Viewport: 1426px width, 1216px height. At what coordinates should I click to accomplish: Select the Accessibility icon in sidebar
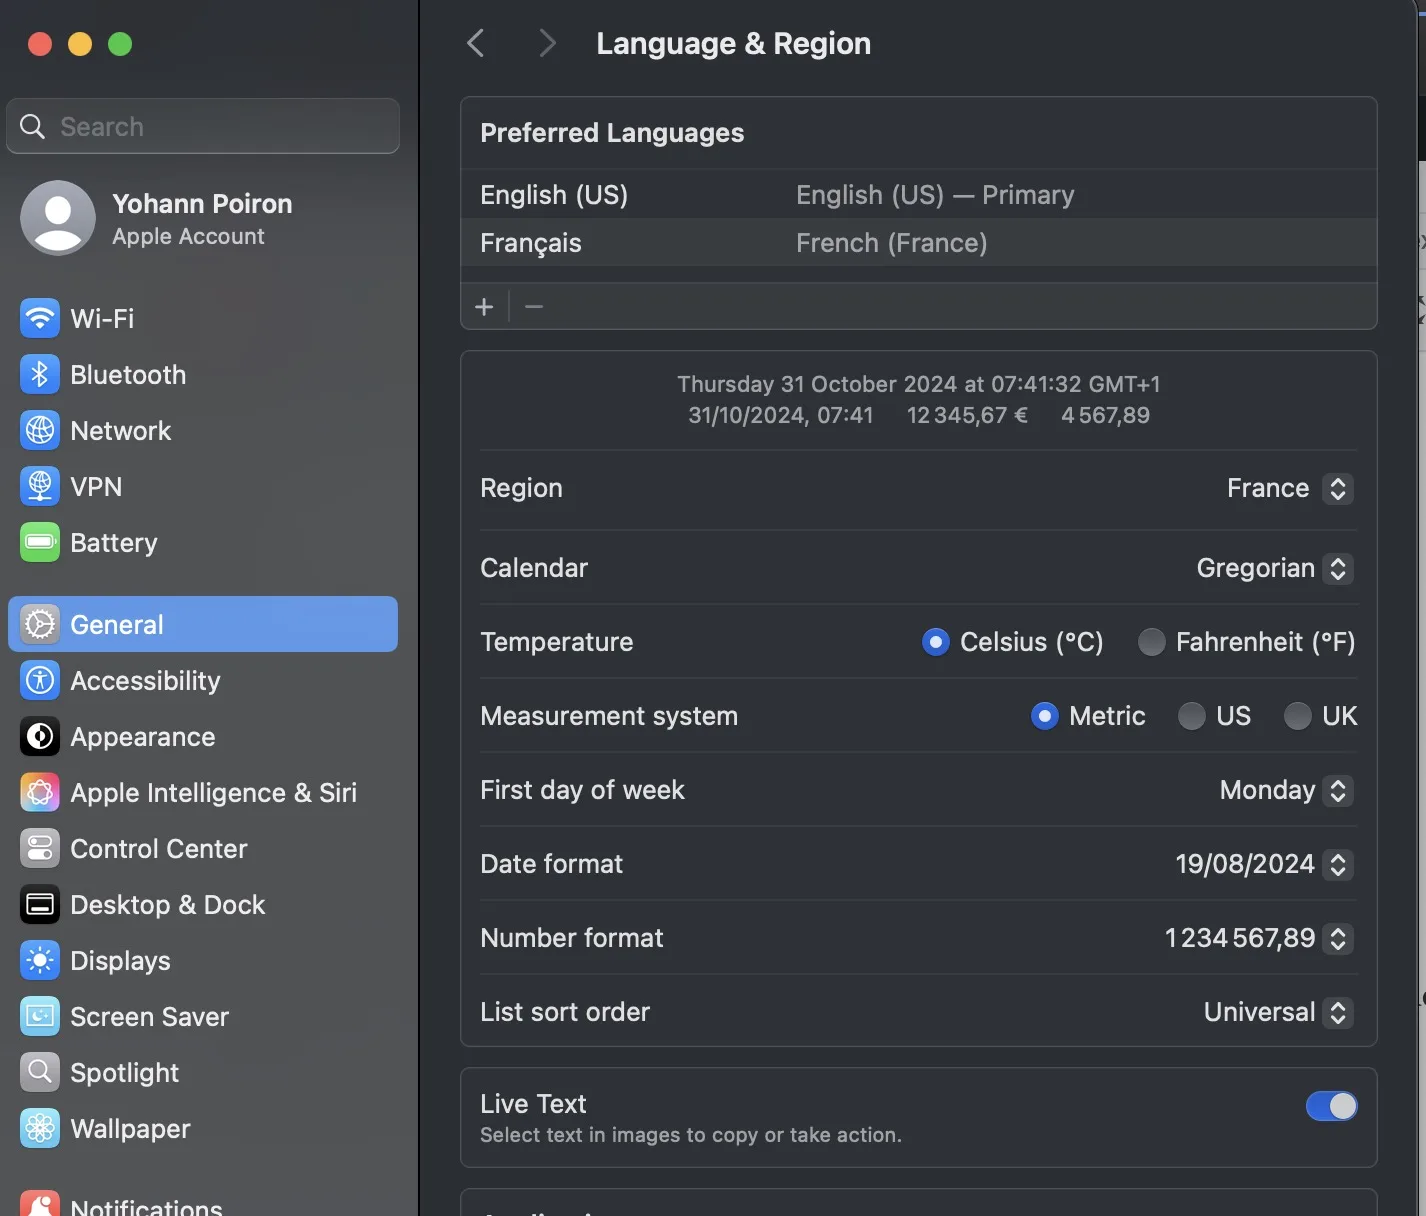tap(40, 681)
